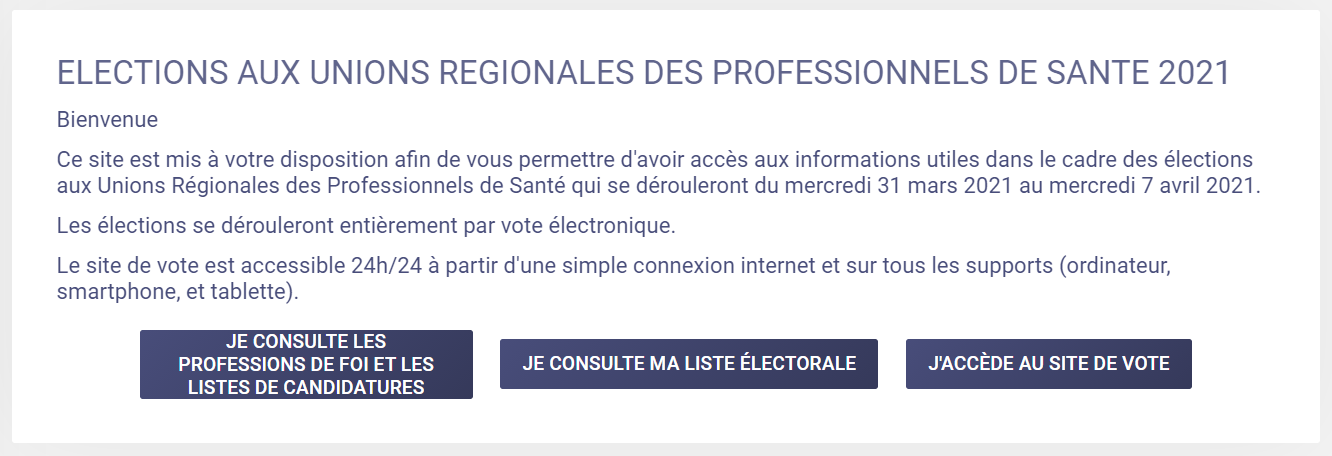The image size is (1332, 456).
Task: Click the "Bienvenue" welcome text
Action: click(x=107, y=120)
